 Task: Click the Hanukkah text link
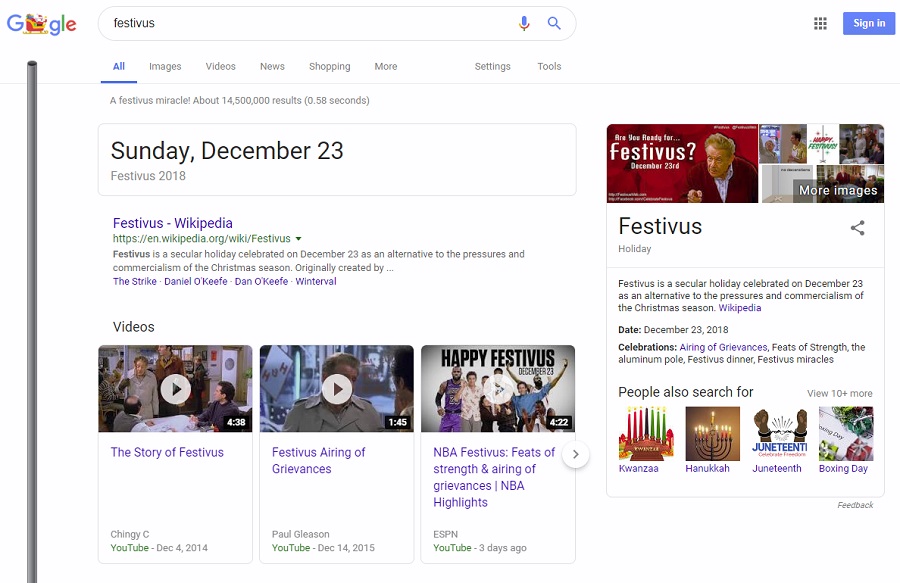(x=707, y=469)
